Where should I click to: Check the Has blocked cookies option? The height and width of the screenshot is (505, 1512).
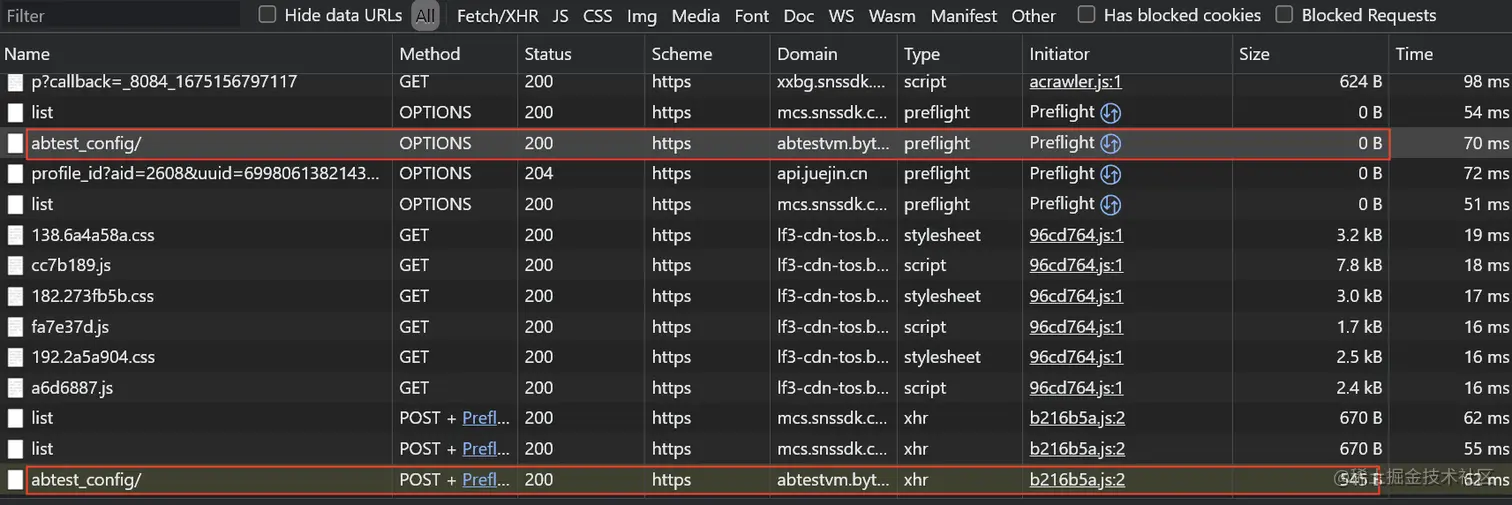[x=1086, y=15]
